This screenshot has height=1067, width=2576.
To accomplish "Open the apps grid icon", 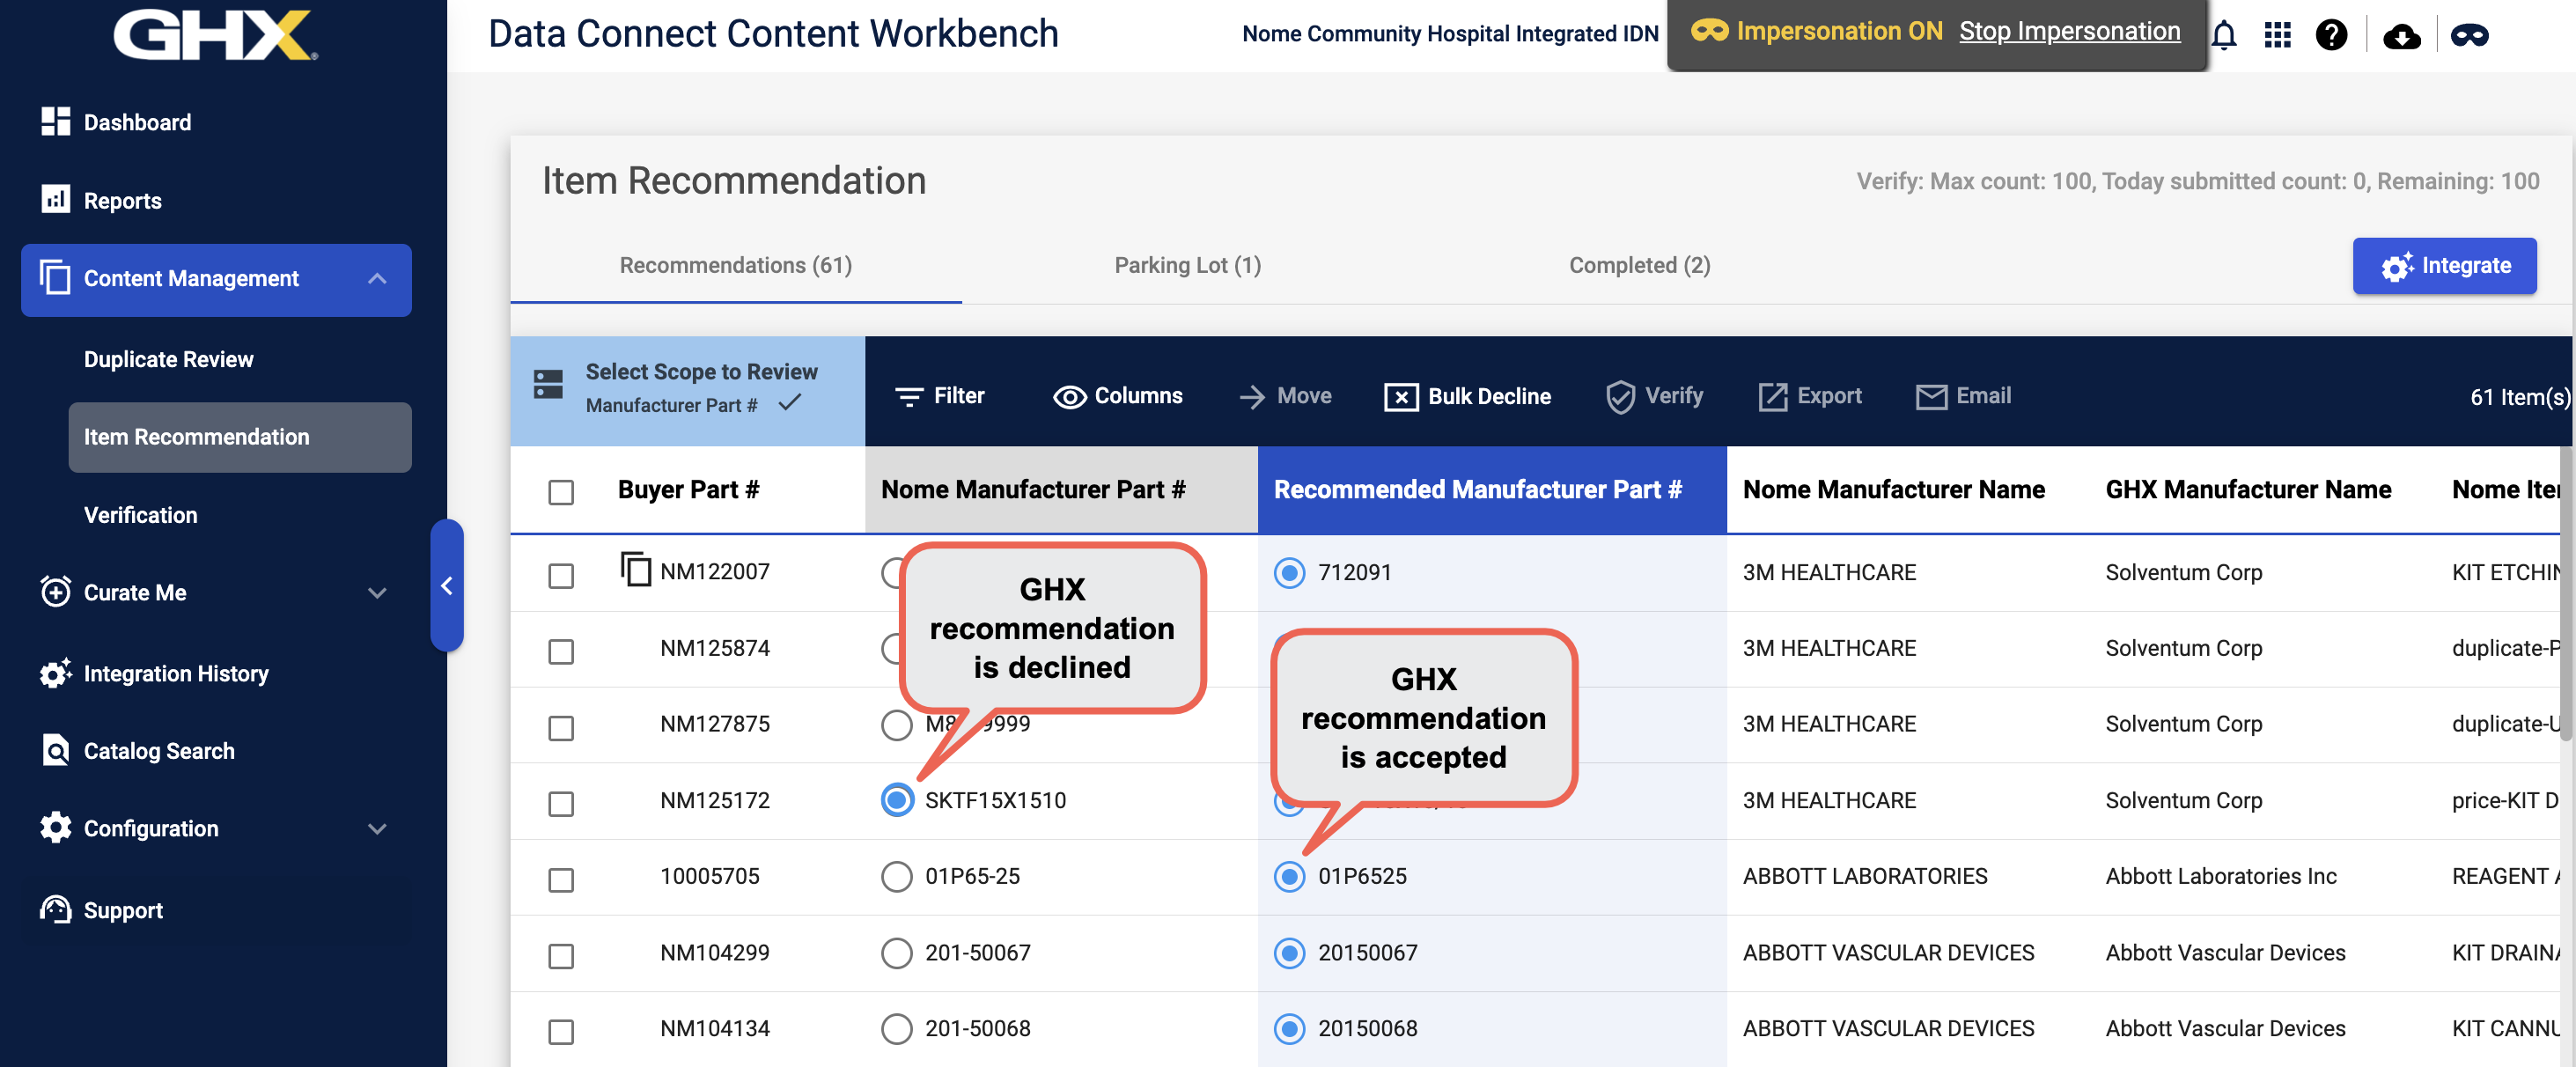I will [2277, 35].
